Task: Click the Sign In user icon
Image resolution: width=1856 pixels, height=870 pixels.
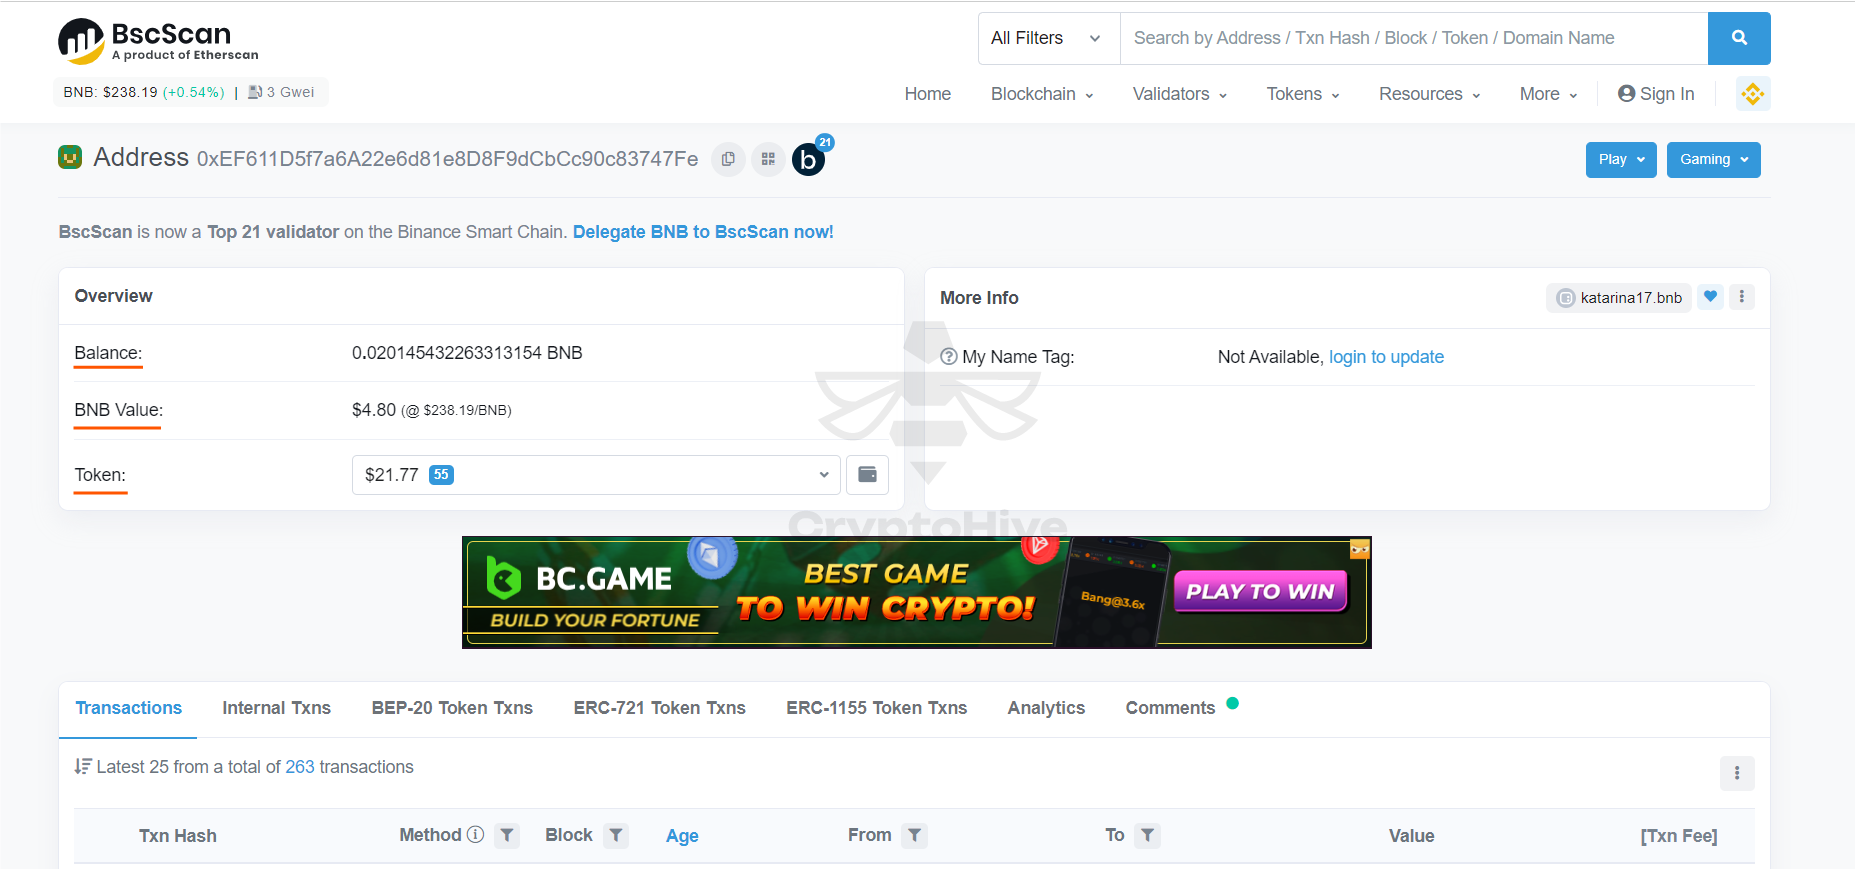Action: (1627, 94)
